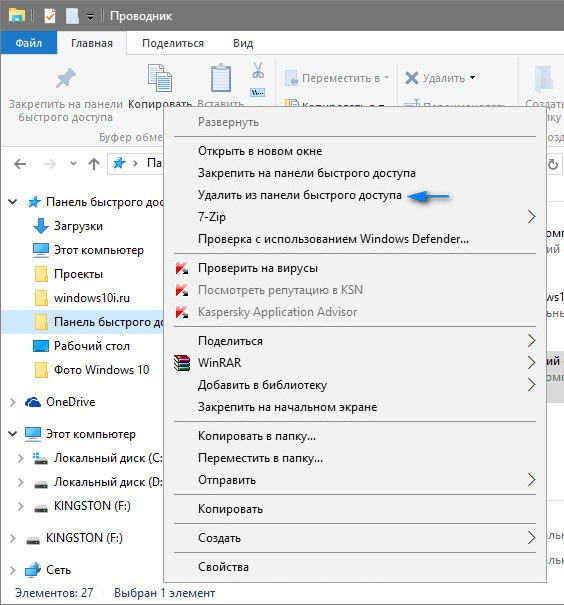This screenshot has width=564, height=605.
Task: Click the Forward navigation arrow
Action: click(x=50, y=164)
